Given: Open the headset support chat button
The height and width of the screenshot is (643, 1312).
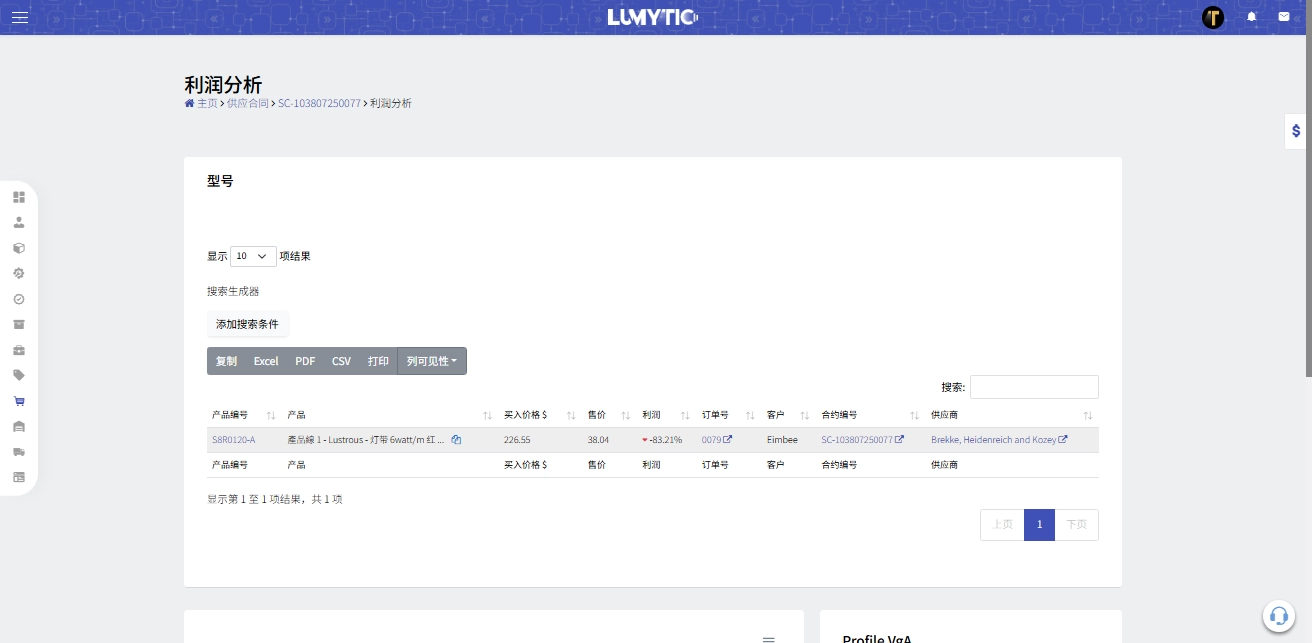Looking at the screenshot, I should [1278, 616].
